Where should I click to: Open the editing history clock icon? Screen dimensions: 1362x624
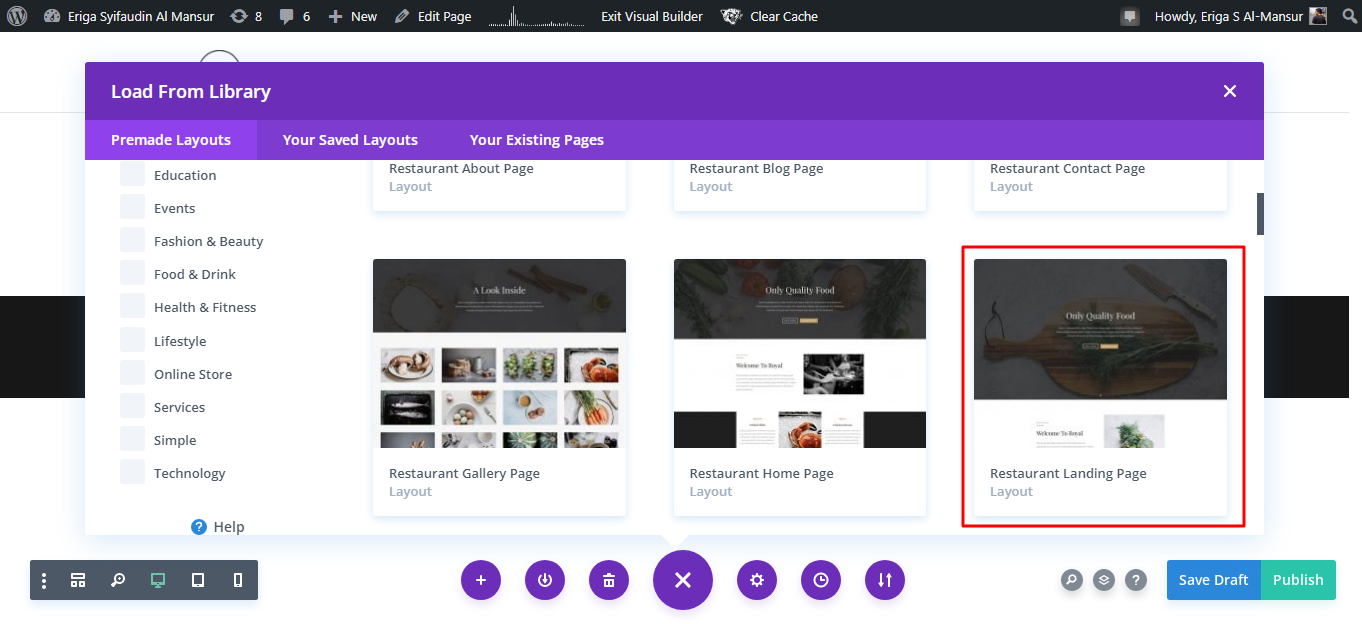coord(821,580)
